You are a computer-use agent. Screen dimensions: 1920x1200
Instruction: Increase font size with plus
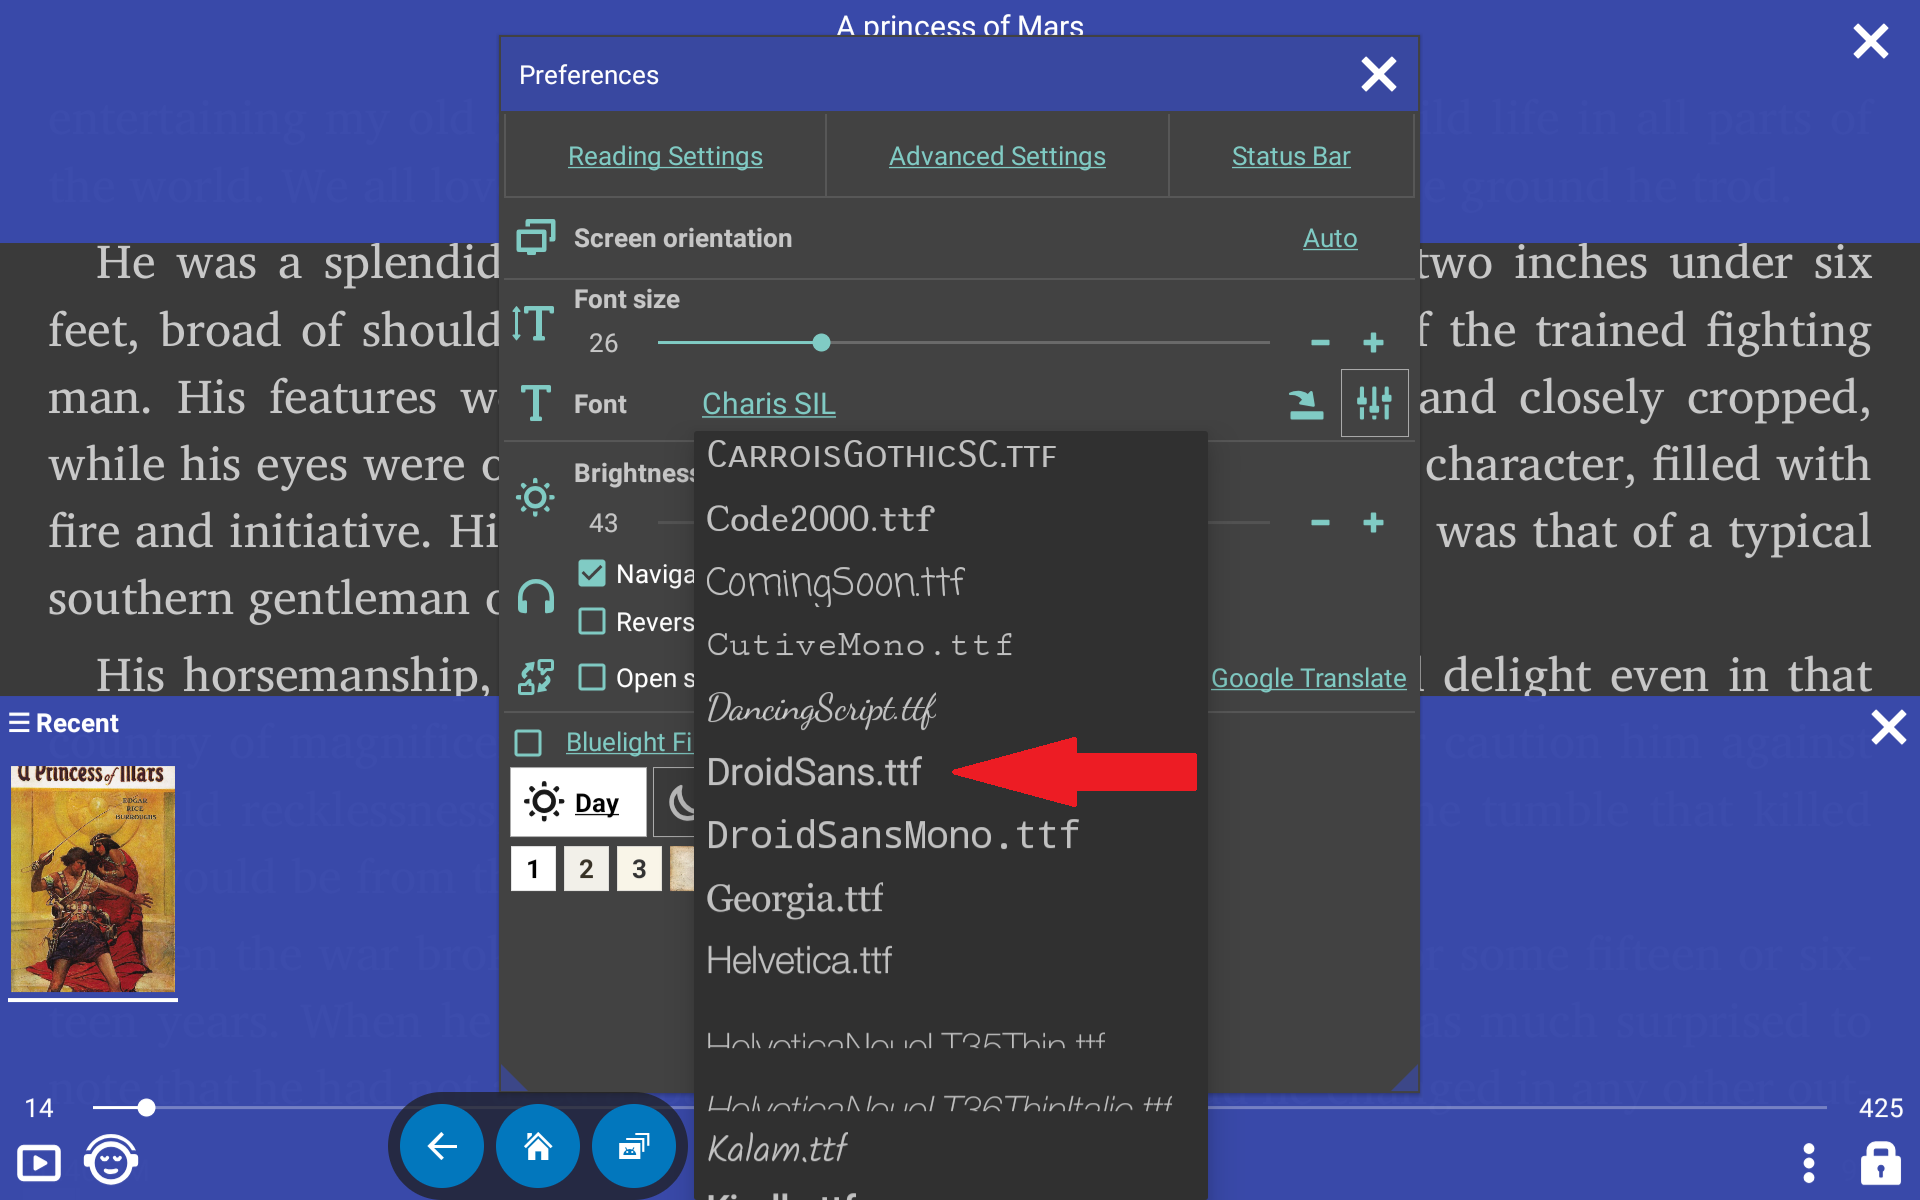pyautogui.click(x=1374, y=343)
